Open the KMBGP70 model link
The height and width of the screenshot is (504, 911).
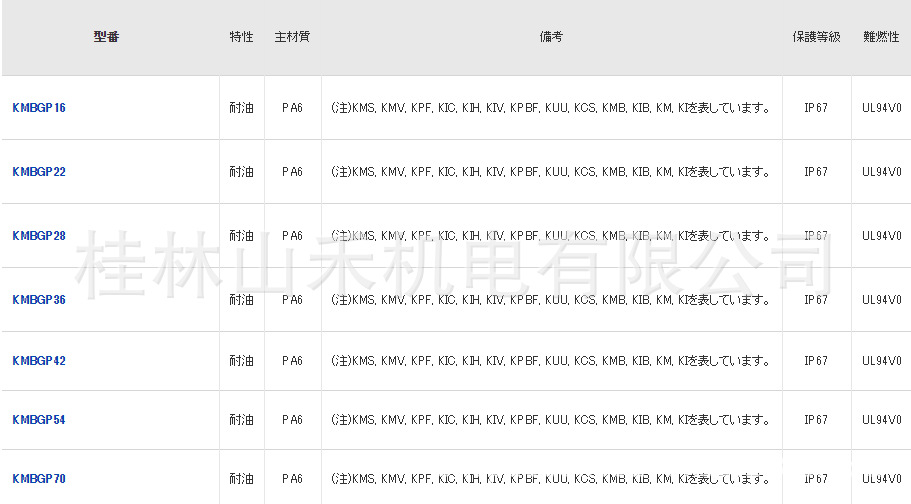point(39,479)
